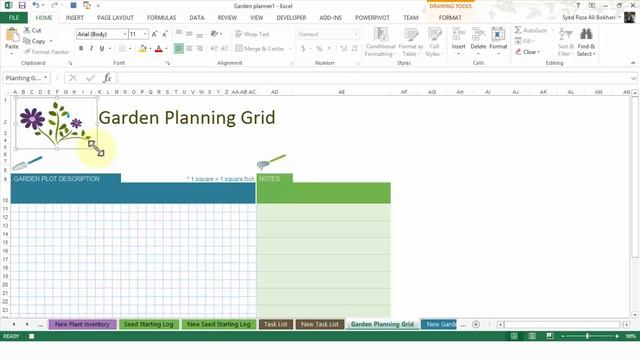This screenshot has height=360, width=640.
Task: Select the New Plant Inventory sheet tab
Action: [82, 324]
